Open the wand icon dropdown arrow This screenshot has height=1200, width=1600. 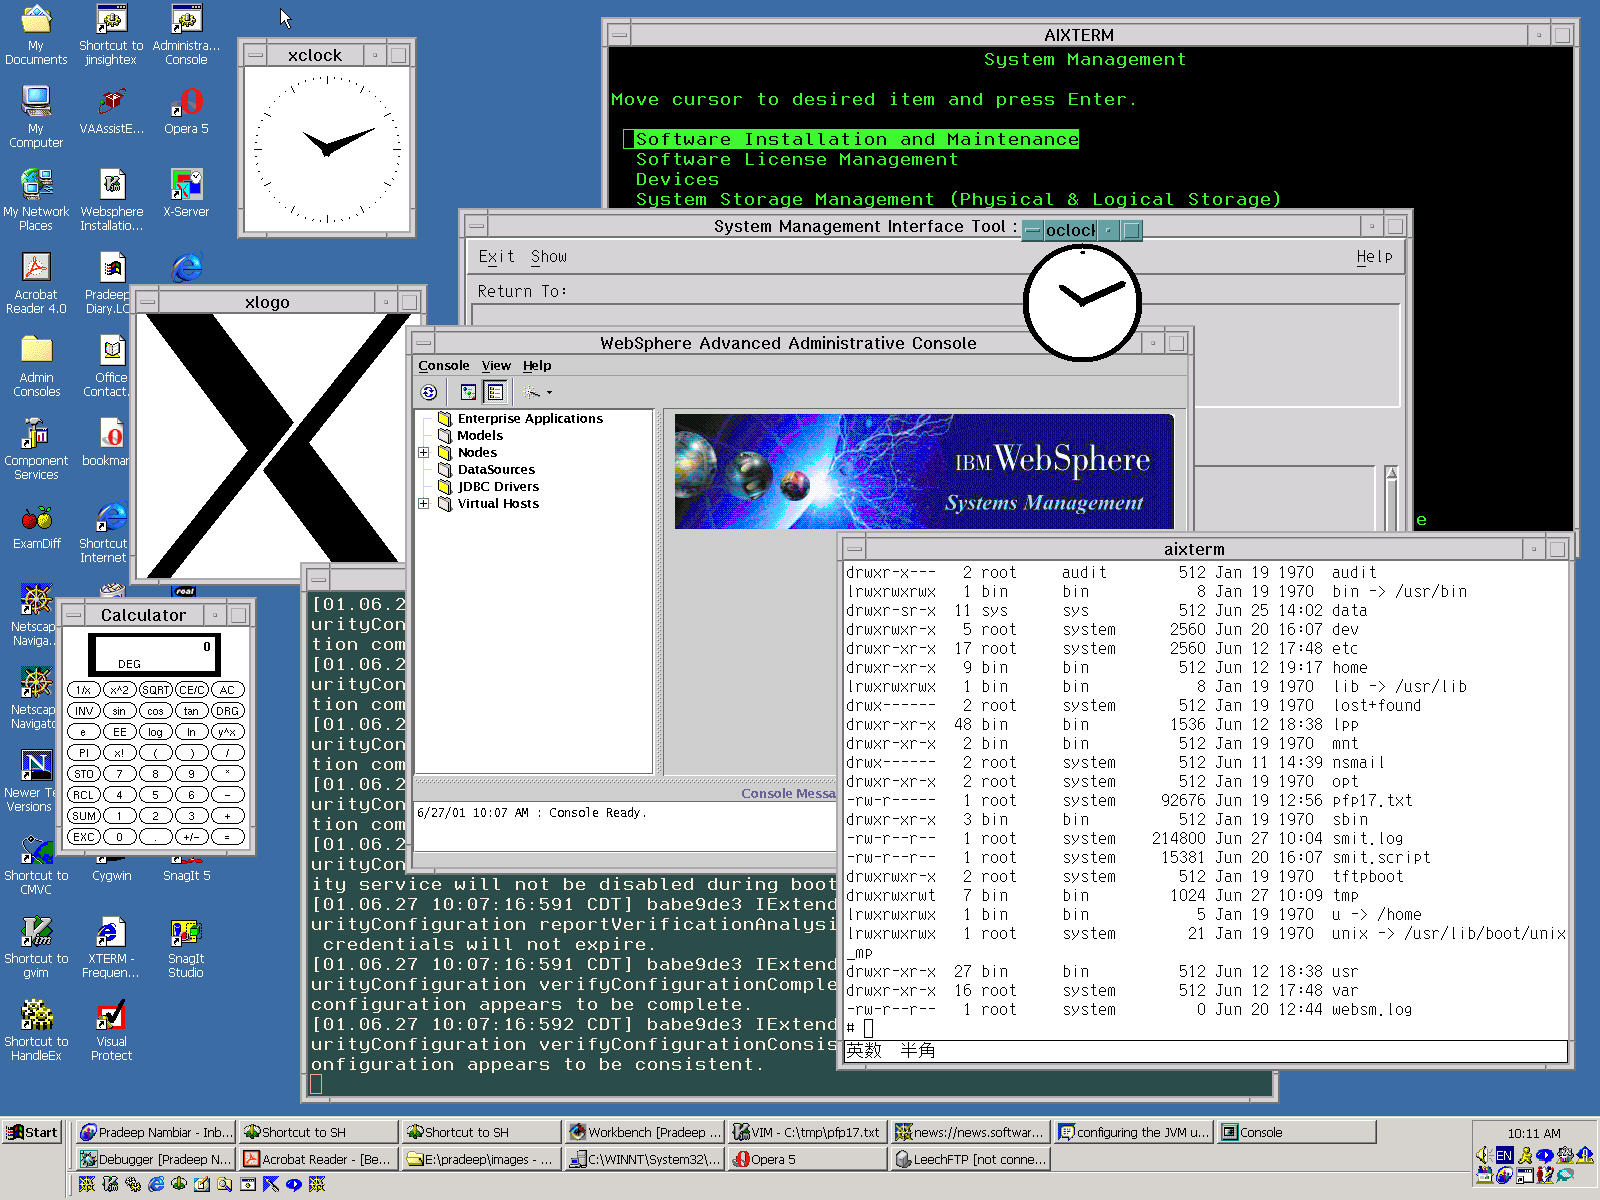click(549, 392)
